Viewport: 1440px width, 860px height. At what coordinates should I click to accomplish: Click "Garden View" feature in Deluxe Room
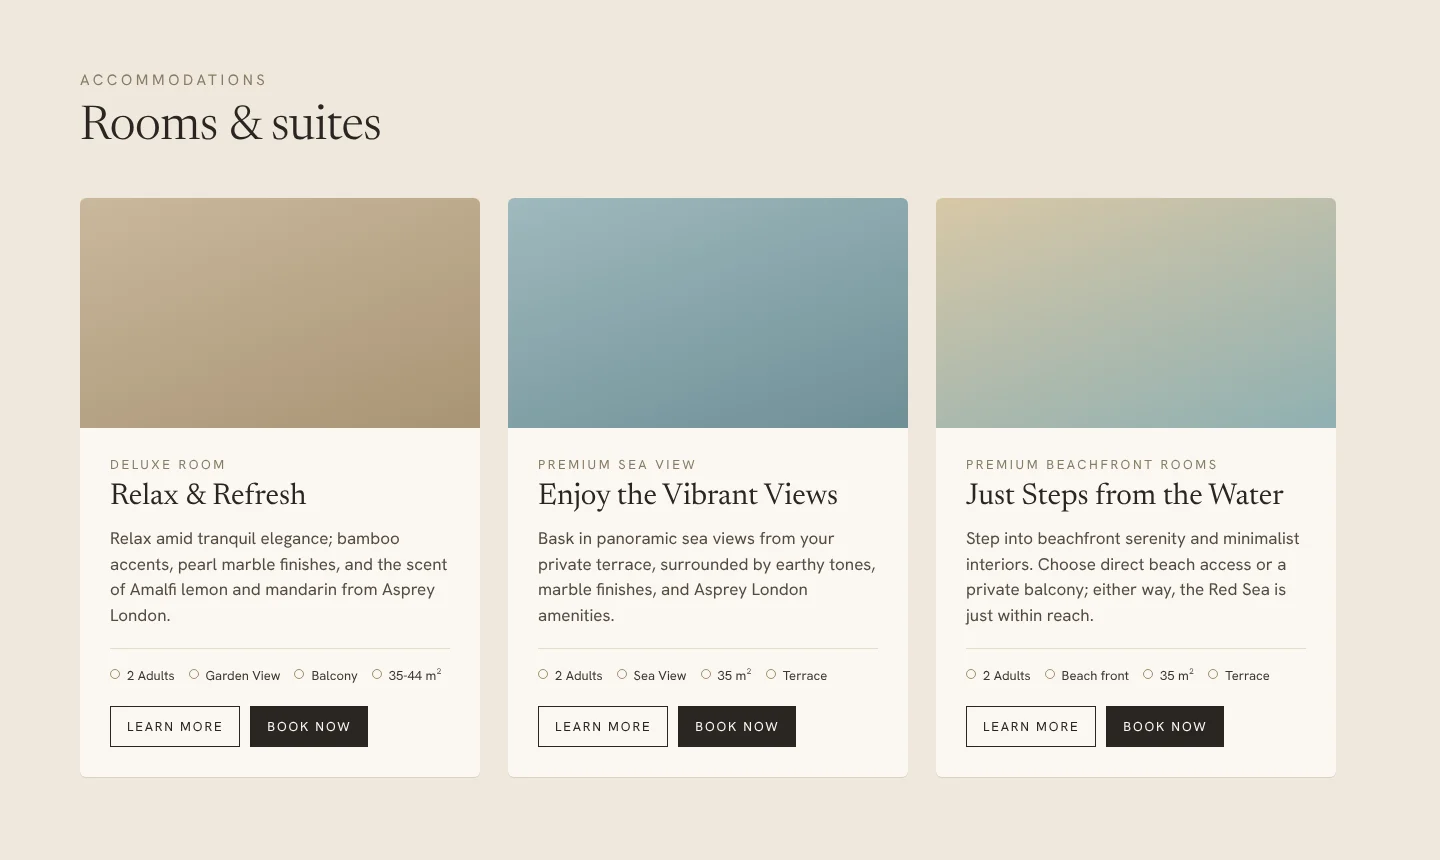243,676
